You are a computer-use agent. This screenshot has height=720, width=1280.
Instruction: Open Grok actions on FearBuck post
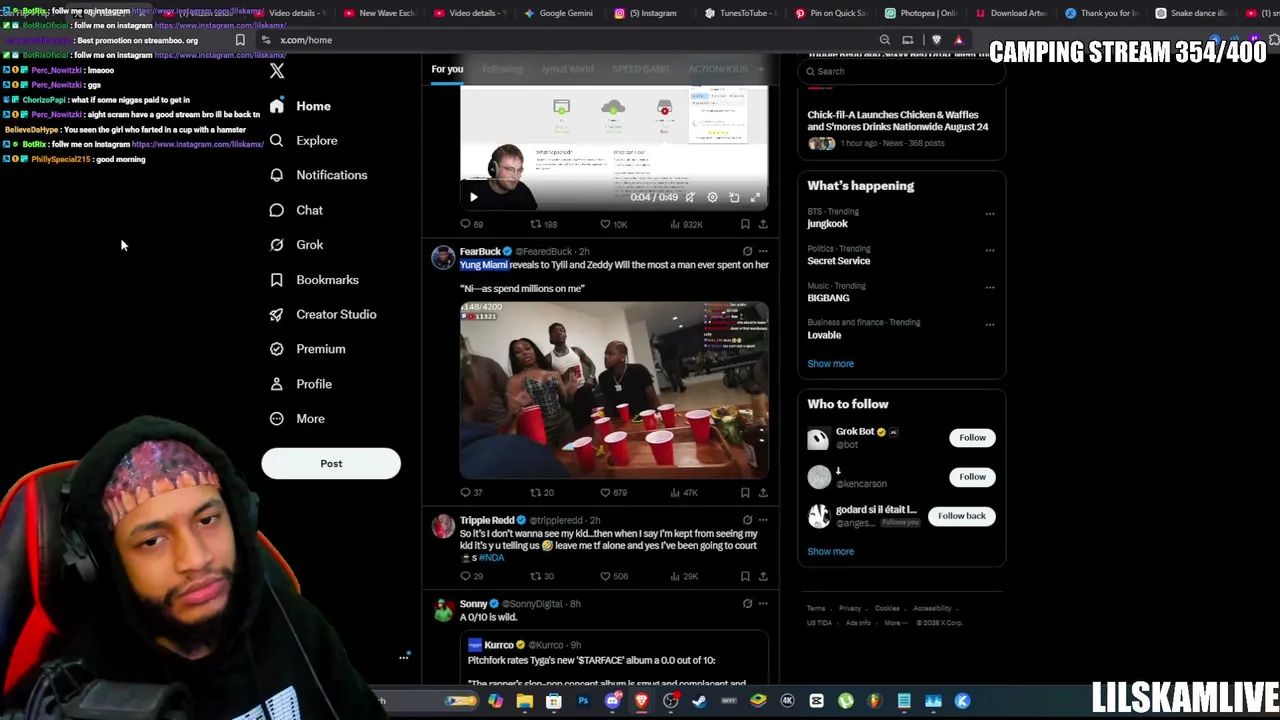(747, 252)
